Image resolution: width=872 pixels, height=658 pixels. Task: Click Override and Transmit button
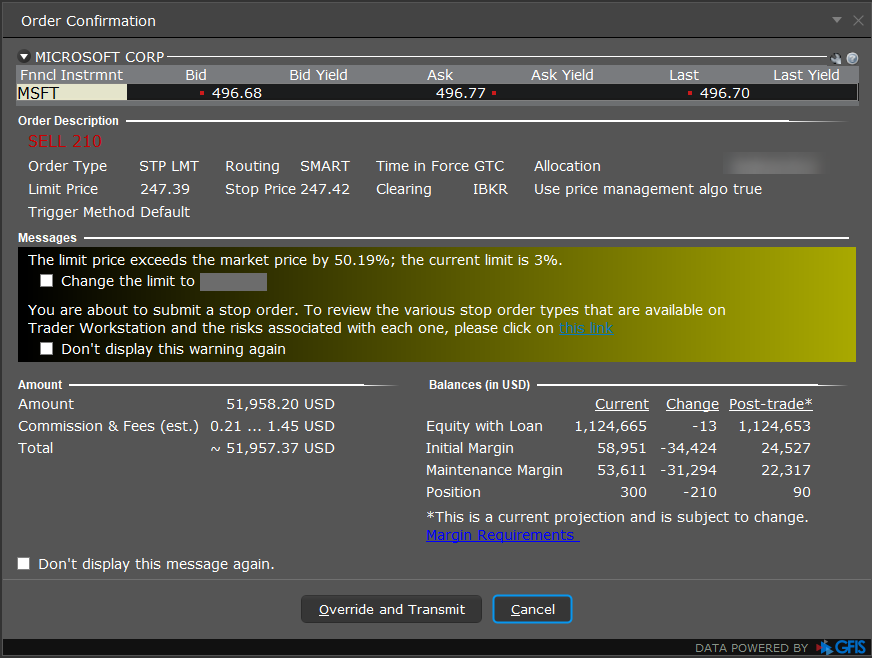click(x=392, y=609)
